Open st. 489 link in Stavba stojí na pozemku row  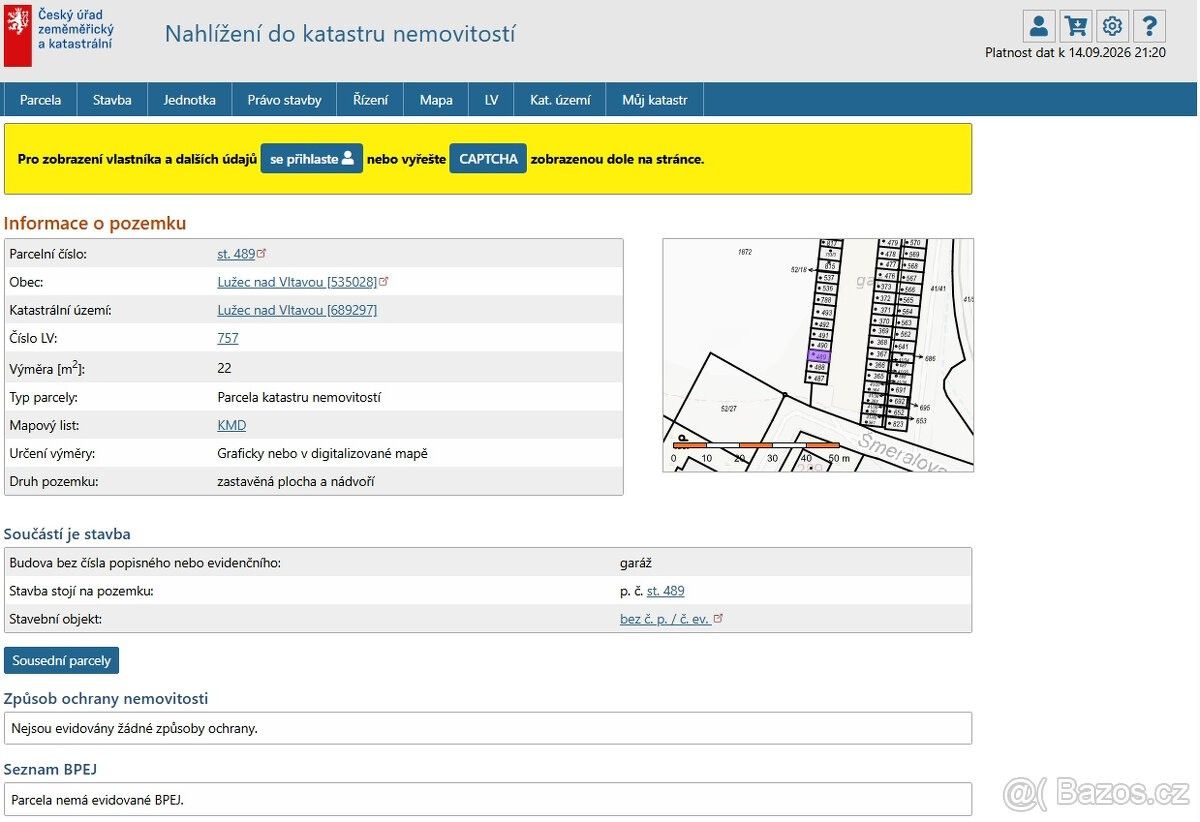tap(666, 591)
